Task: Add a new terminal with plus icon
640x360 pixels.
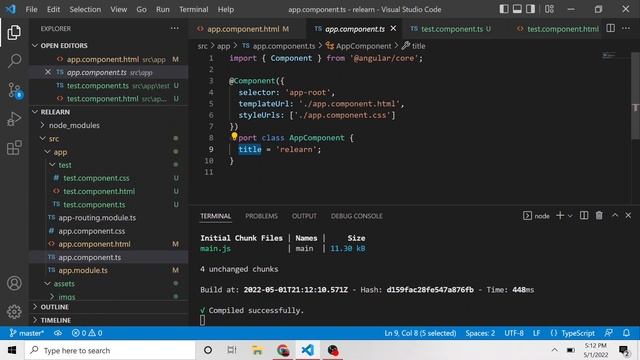Action: [560, 216]
